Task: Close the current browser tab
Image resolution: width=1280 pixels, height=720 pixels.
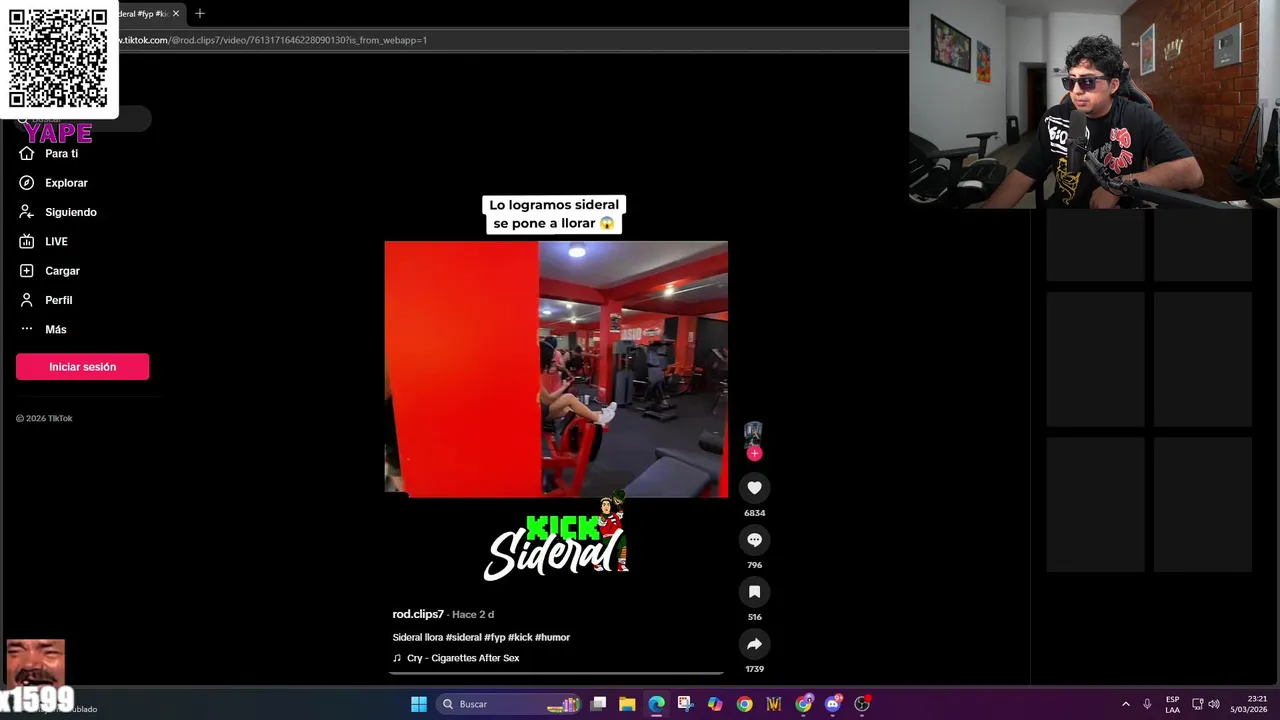Action: 176,14
